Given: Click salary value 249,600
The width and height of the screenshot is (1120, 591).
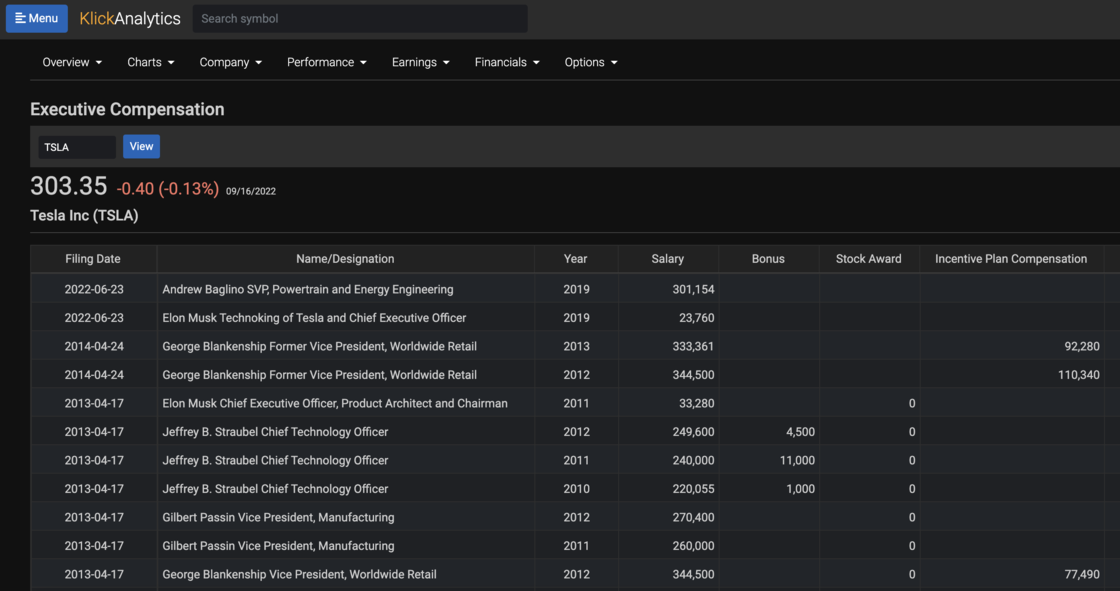Looking at the screenshot, I should click(693, 432).
